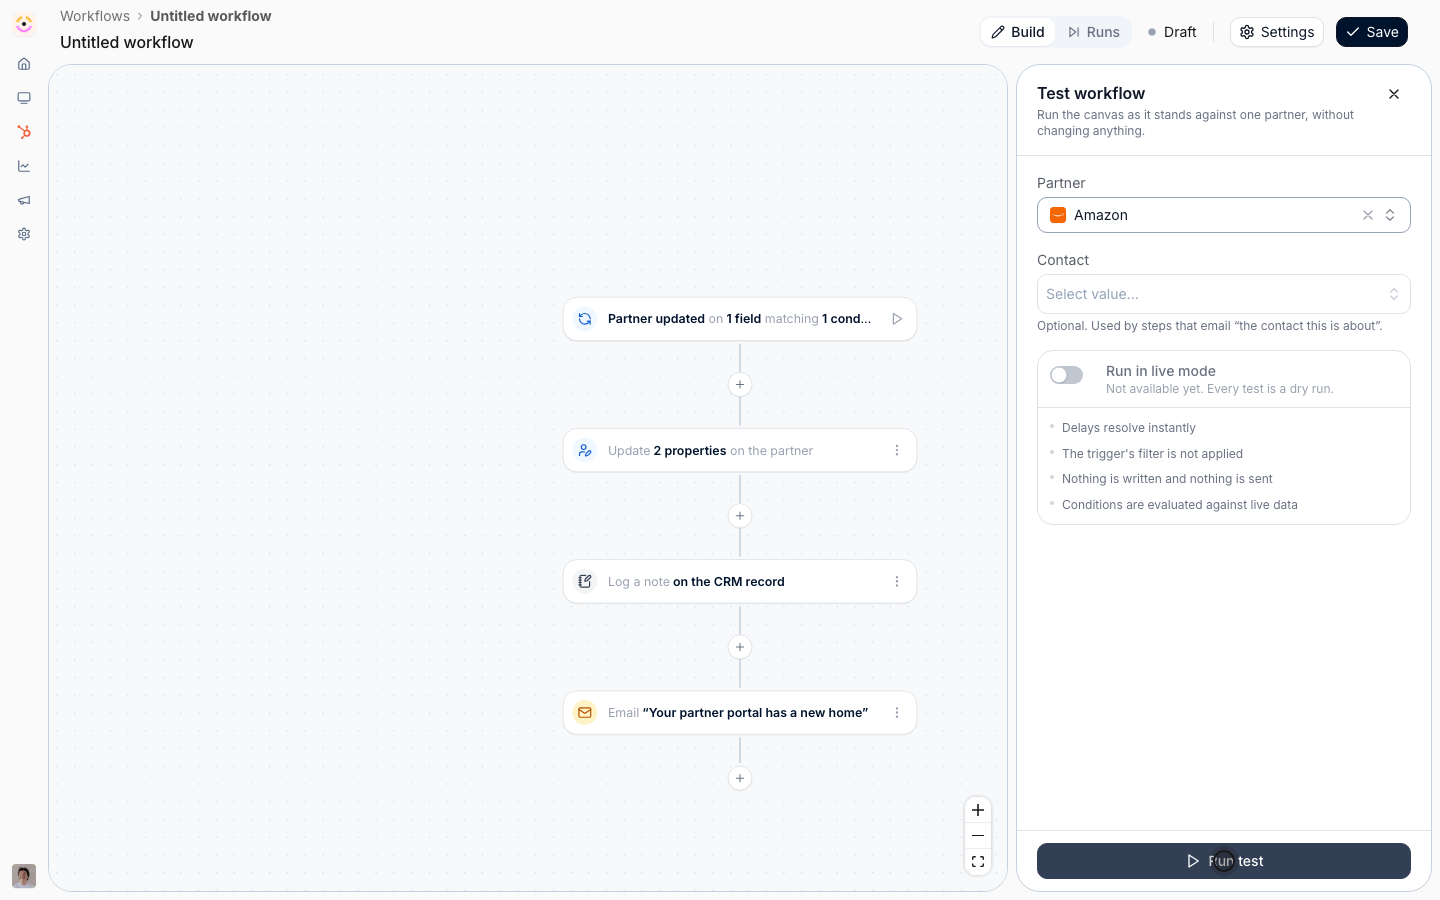Open options for the Email step
Image resolution: width=1440 pixels, height=900 pixels.
click(x=897, y=713)
